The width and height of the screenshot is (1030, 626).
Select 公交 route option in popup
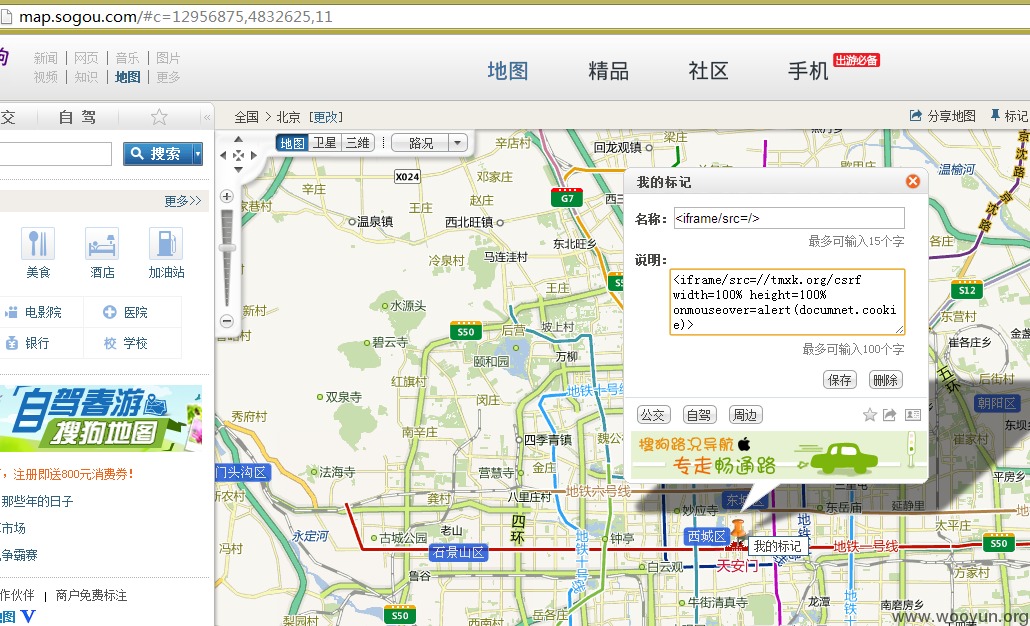pyautogui.click(x=653, y=414)
